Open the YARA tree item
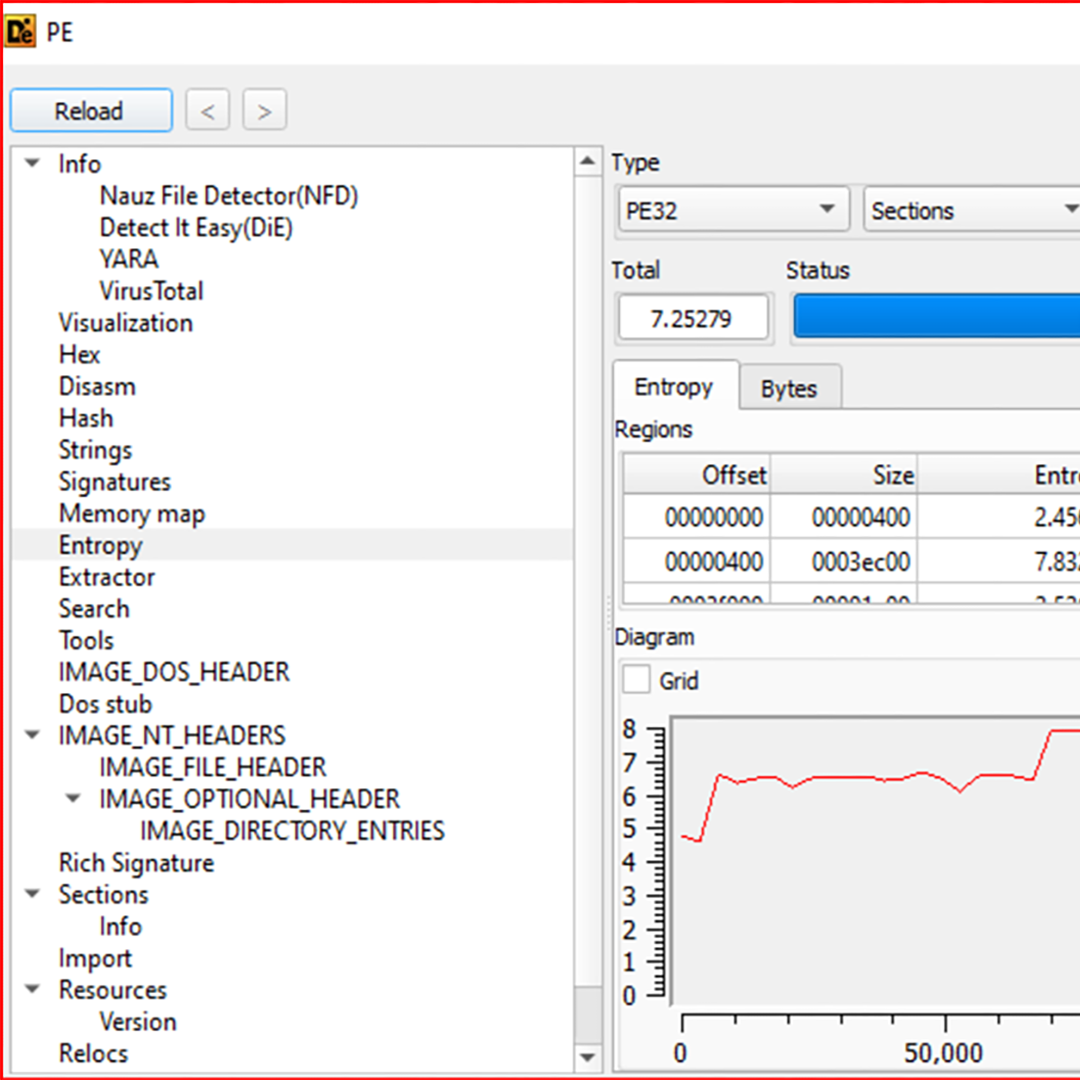1080x1080 pixels. [129, 260]
